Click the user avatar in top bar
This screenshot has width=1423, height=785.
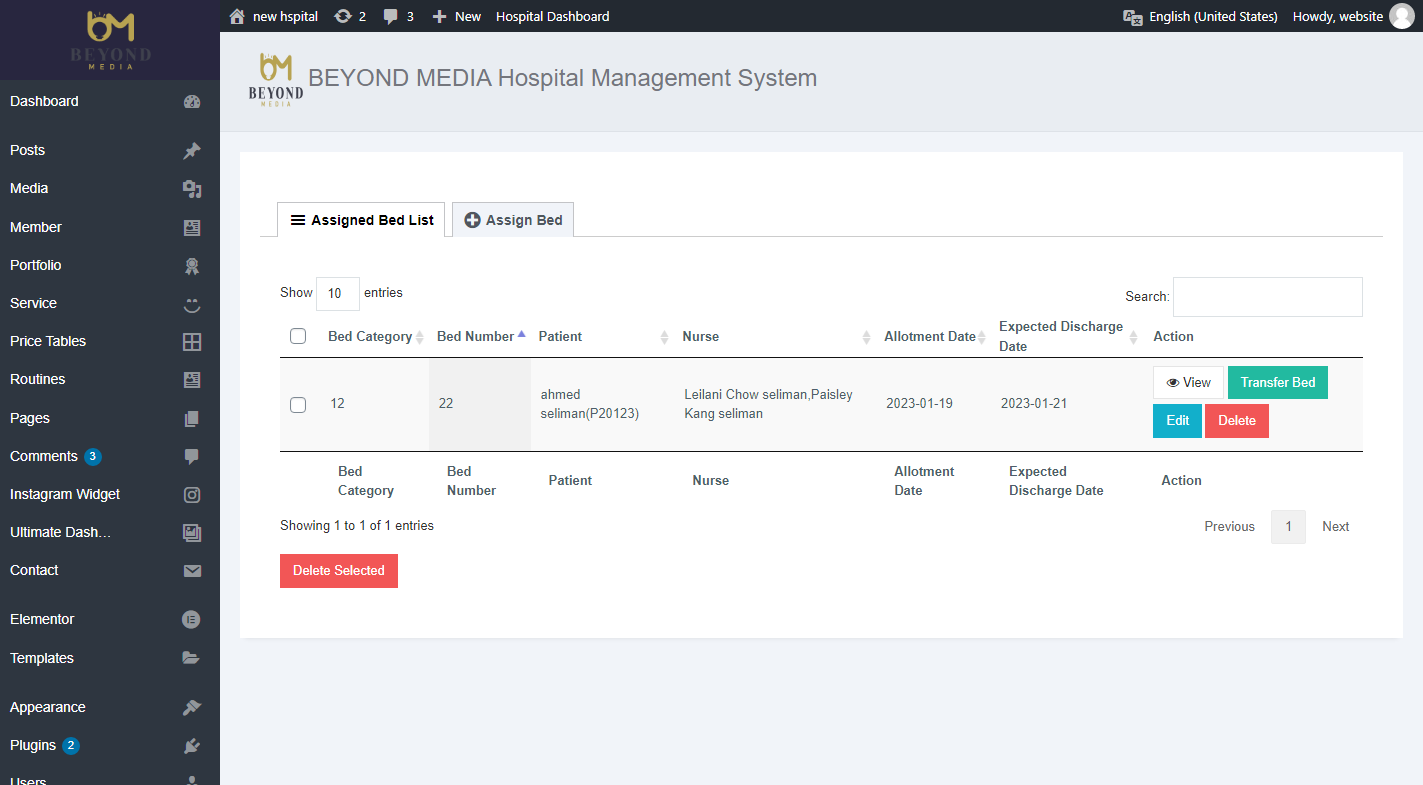pos(1402,16)
